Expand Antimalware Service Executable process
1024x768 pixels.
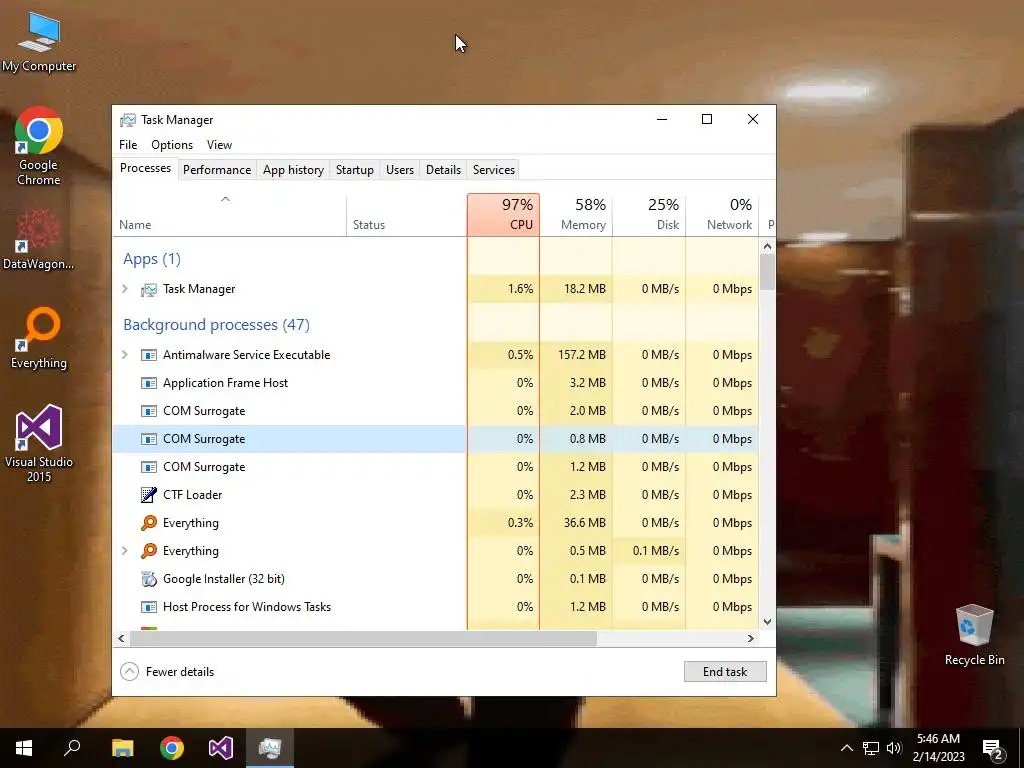125,355
